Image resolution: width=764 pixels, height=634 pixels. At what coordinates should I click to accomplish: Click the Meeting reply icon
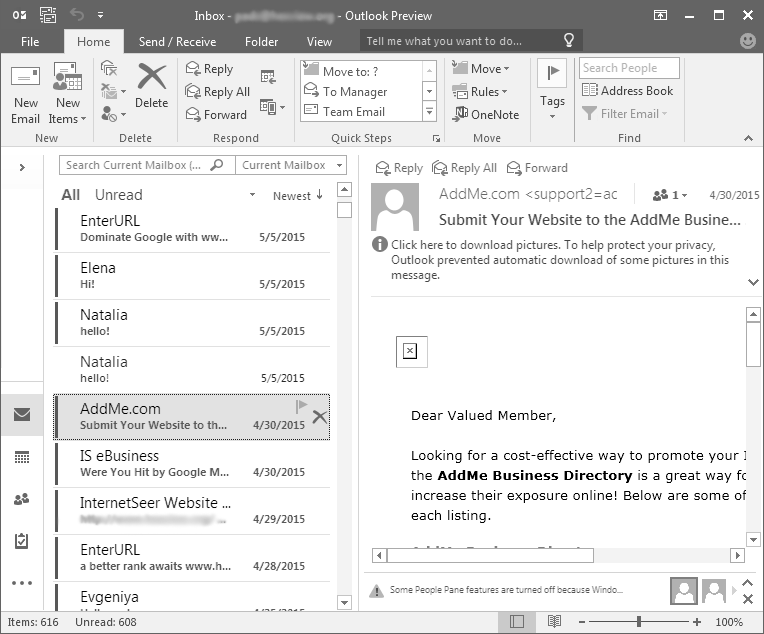[268, 77]
